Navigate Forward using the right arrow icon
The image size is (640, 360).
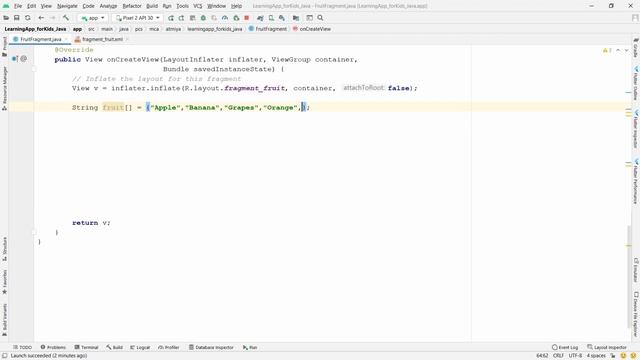(53, 18)
